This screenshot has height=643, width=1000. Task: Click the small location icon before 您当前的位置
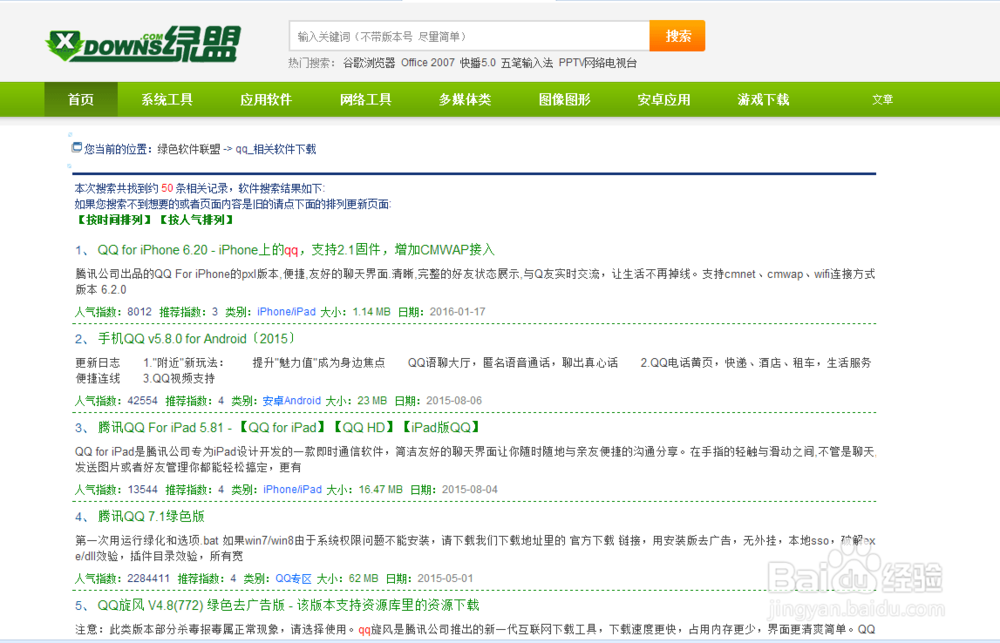tap(77, 147)
